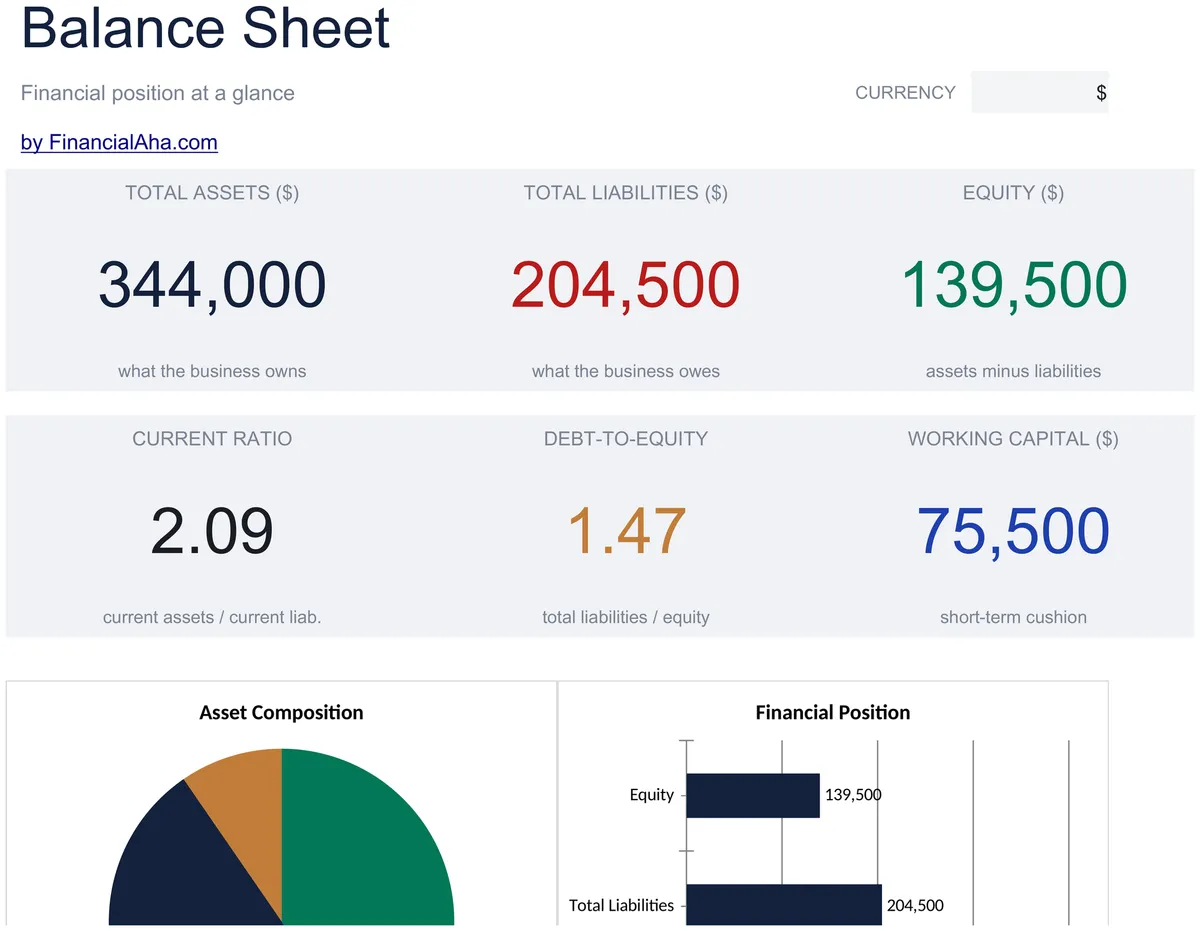Select the 'short-term cushion' caption
1200x931 pixels.
tap(1013, 617)
